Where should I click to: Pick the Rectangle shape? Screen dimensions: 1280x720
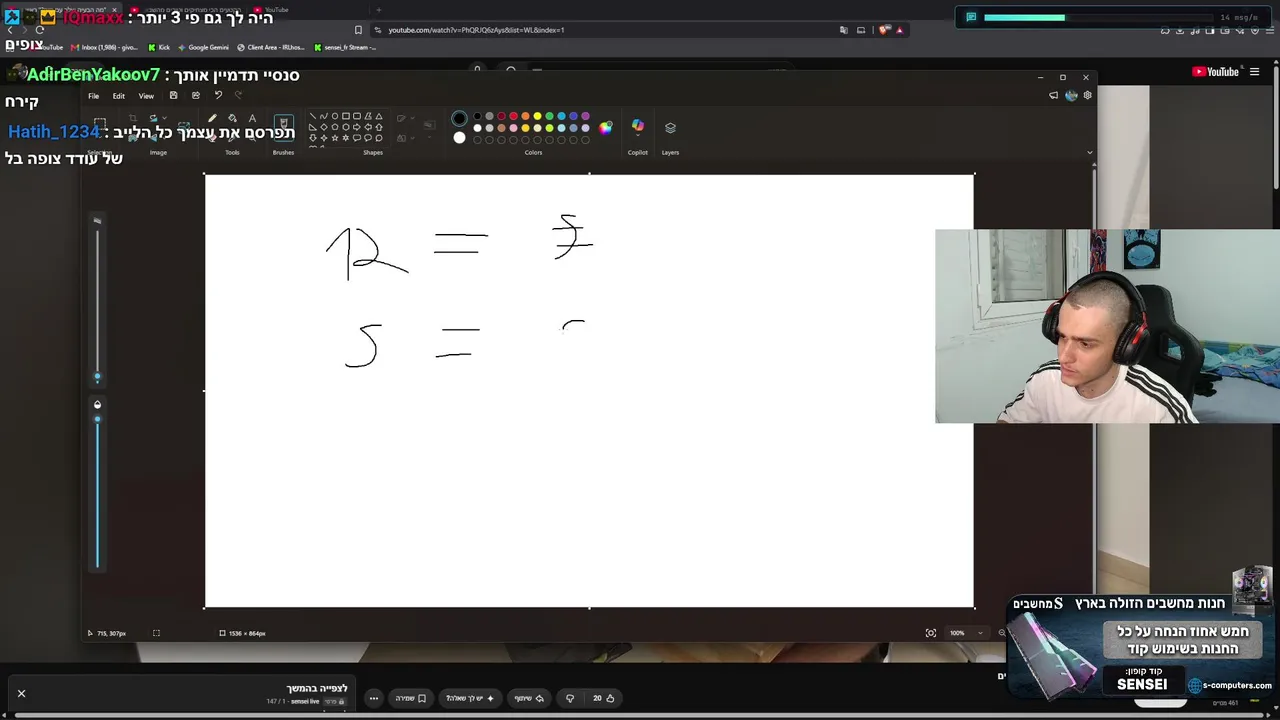(x=346, y=116)
